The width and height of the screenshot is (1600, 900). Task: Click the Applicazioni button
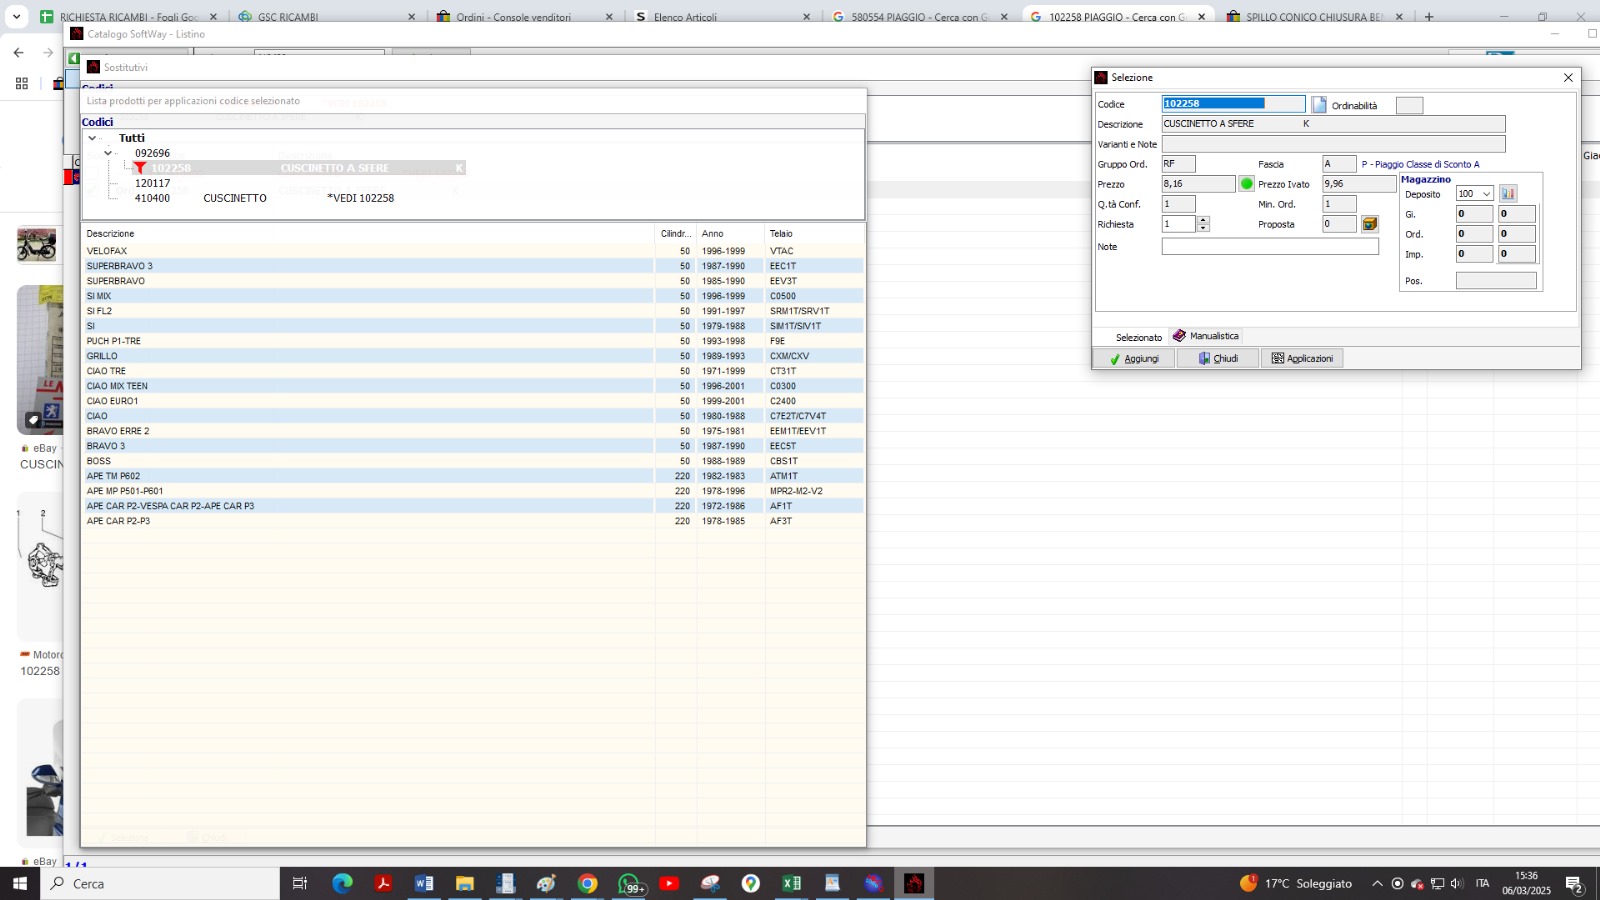pos(1302,358)
